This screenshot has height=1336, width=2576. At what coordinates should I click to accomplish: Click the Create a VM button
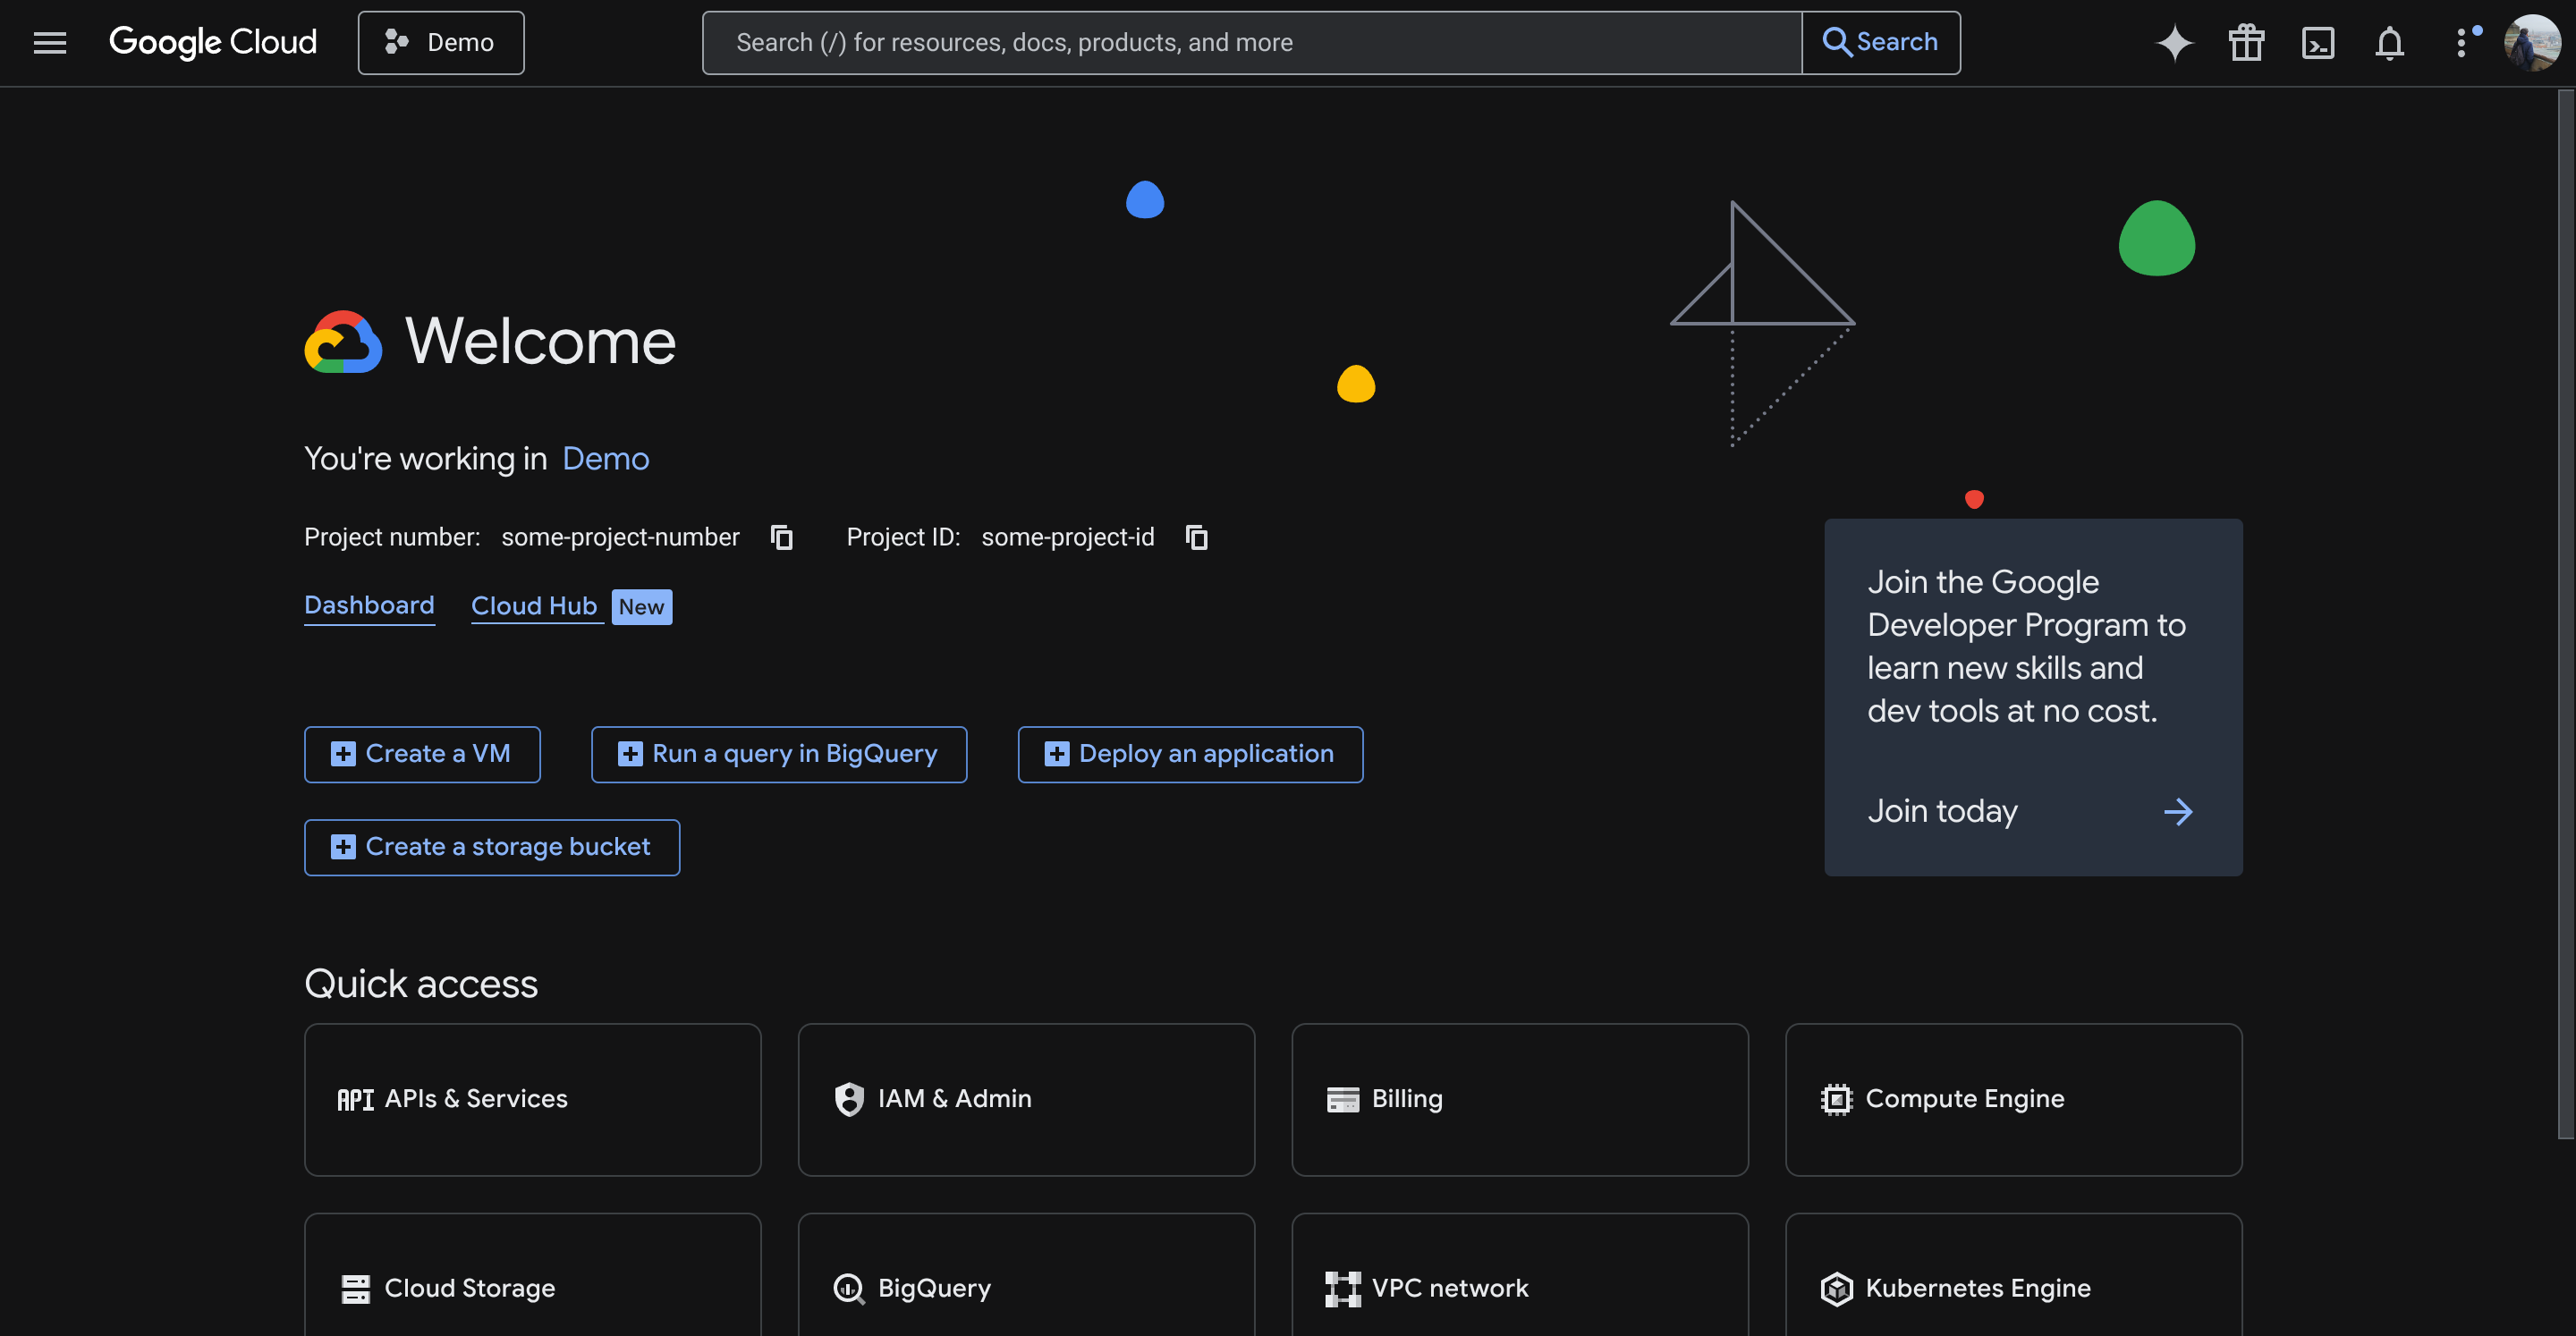422,753
